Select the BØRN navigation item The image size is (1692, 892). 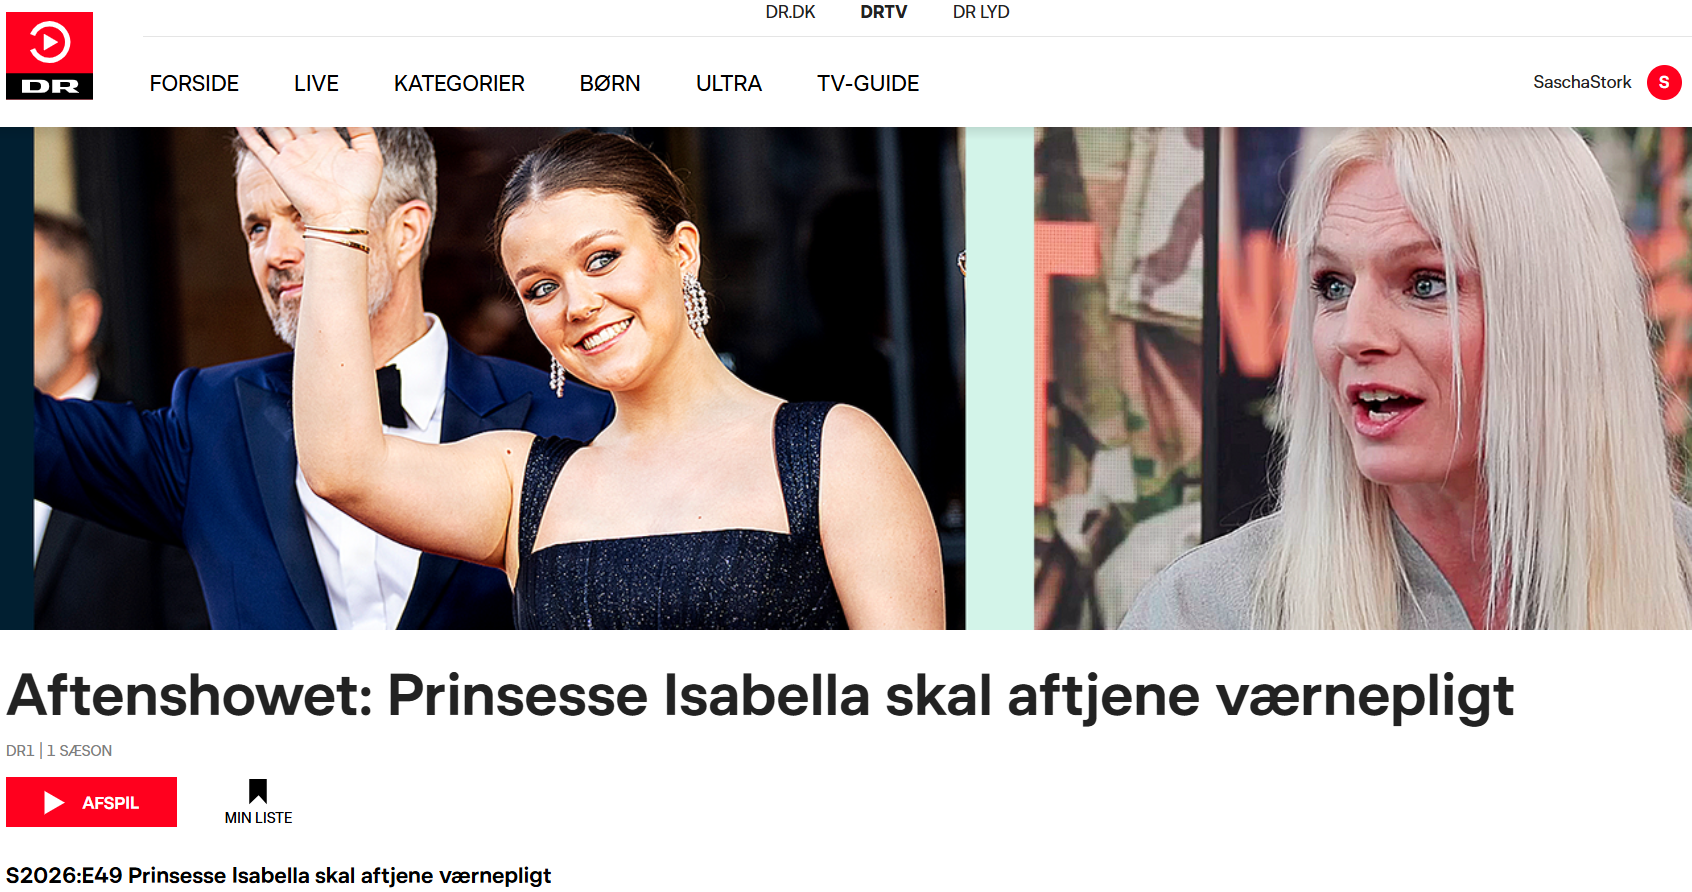point(610,83)
